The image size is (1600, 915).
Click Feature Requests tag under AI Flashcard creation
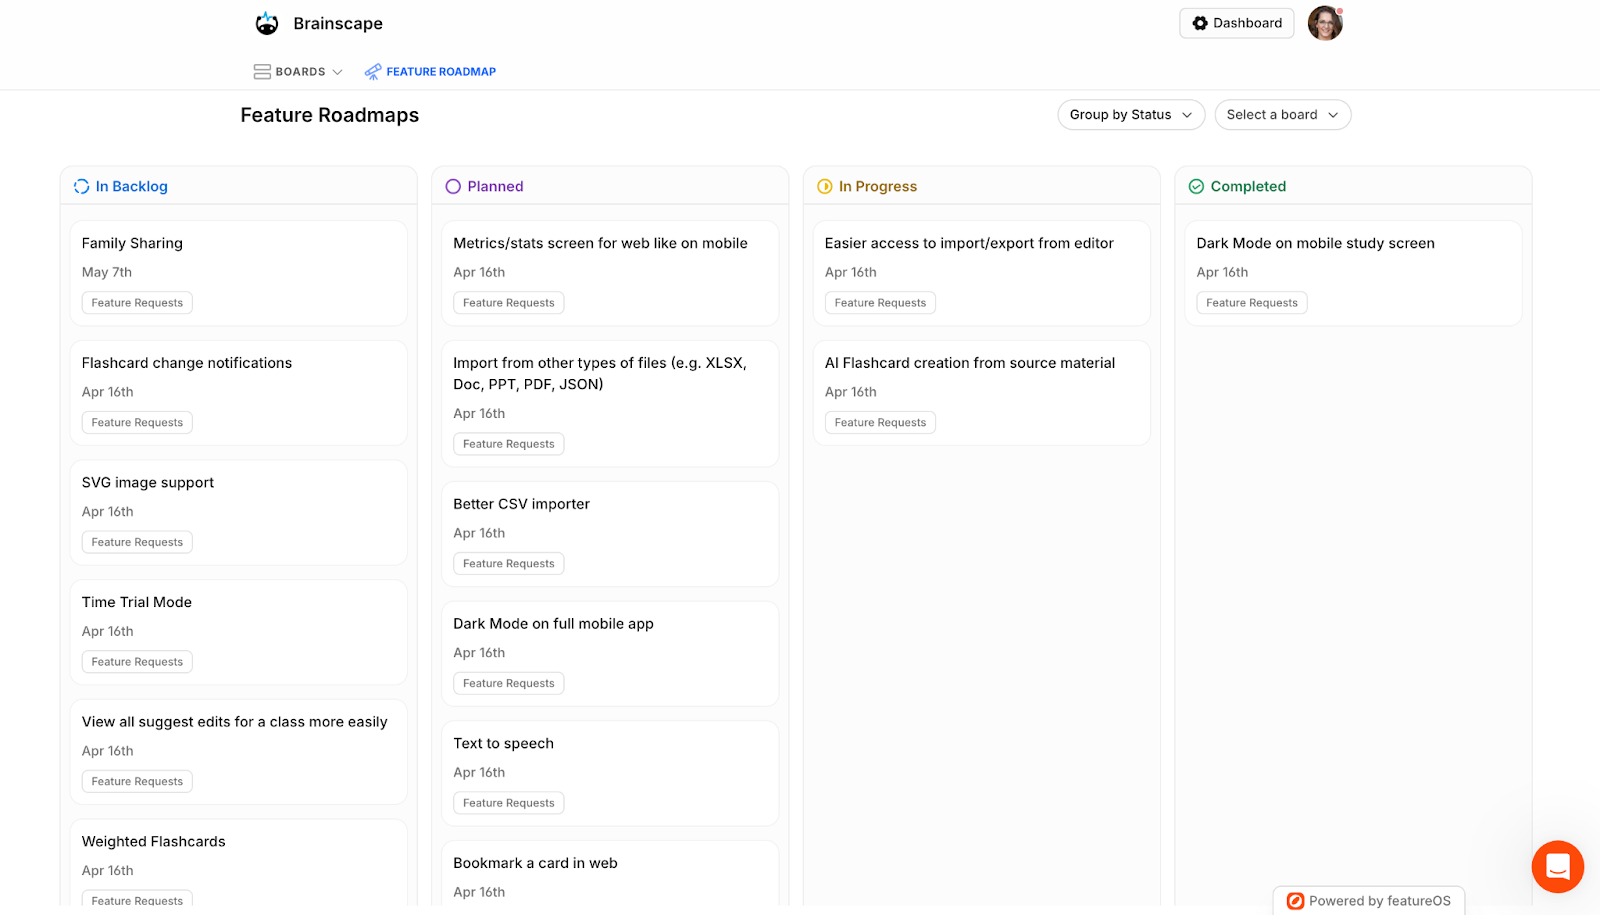point(880,423)
